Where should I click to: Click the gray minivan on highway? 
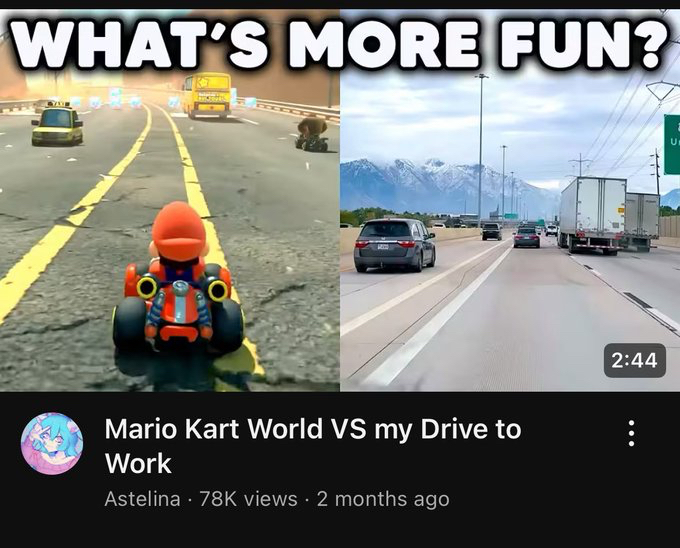394,245
